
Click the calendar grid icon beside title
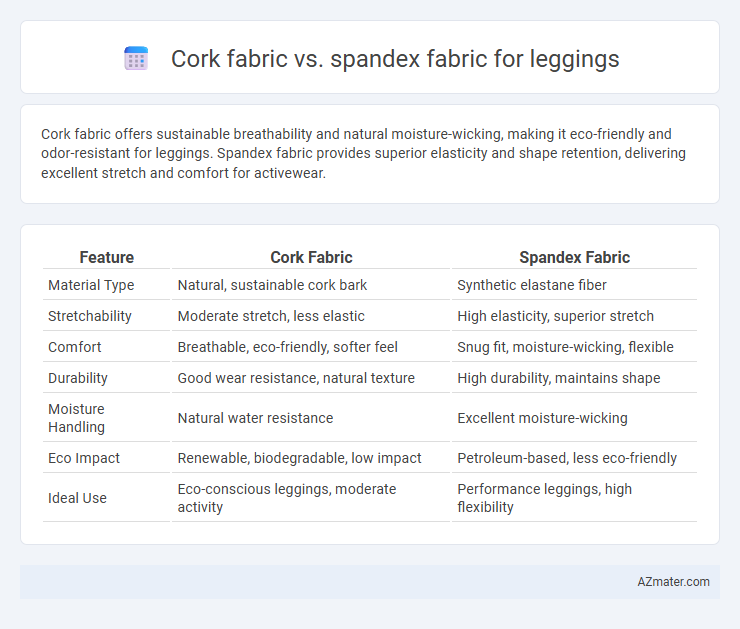136,59
